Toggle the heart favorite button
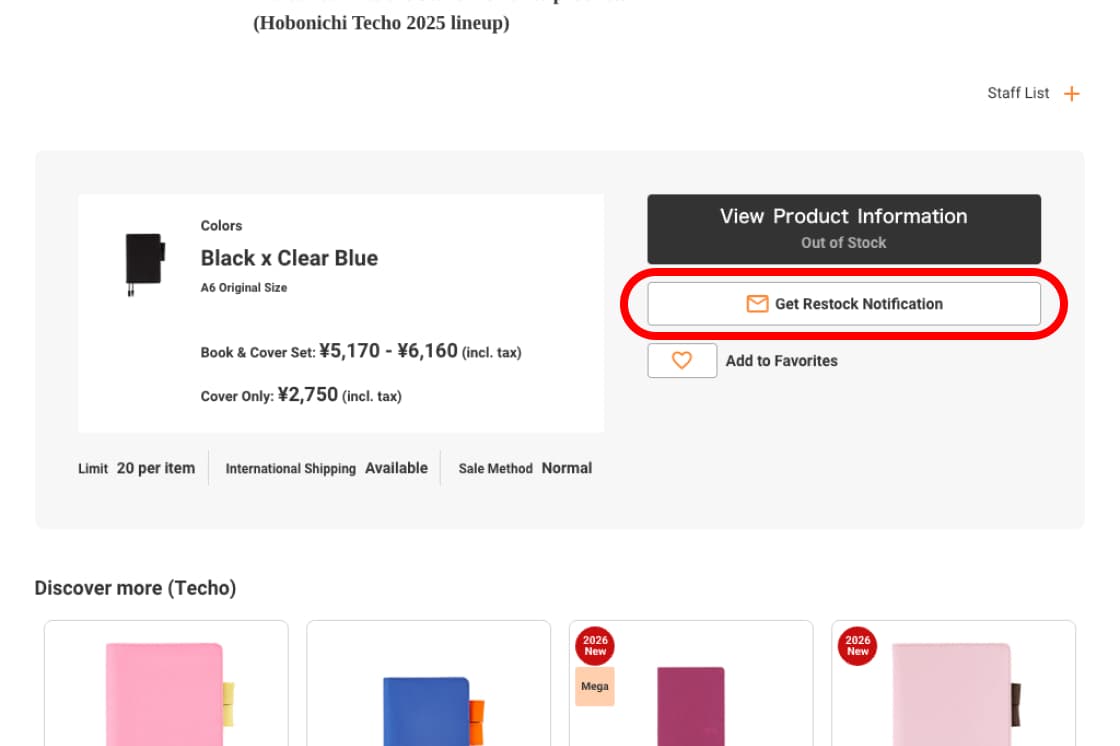 tap(682, 361)
